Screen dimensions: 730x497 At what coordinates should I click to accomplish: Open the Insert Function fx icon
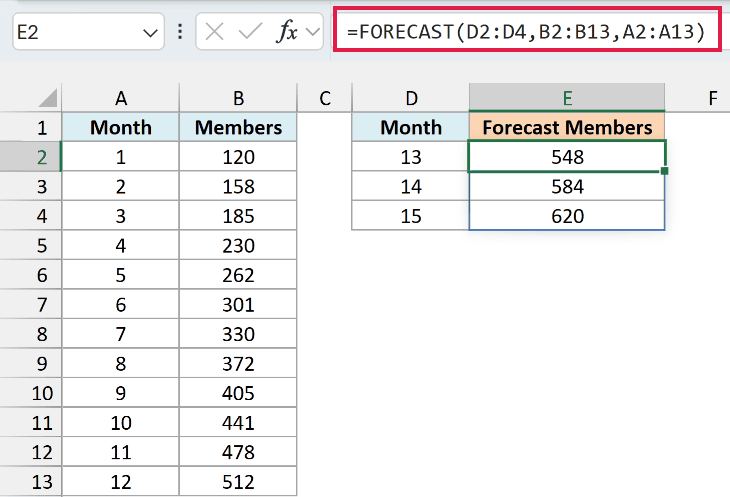(x=287, y=32)
